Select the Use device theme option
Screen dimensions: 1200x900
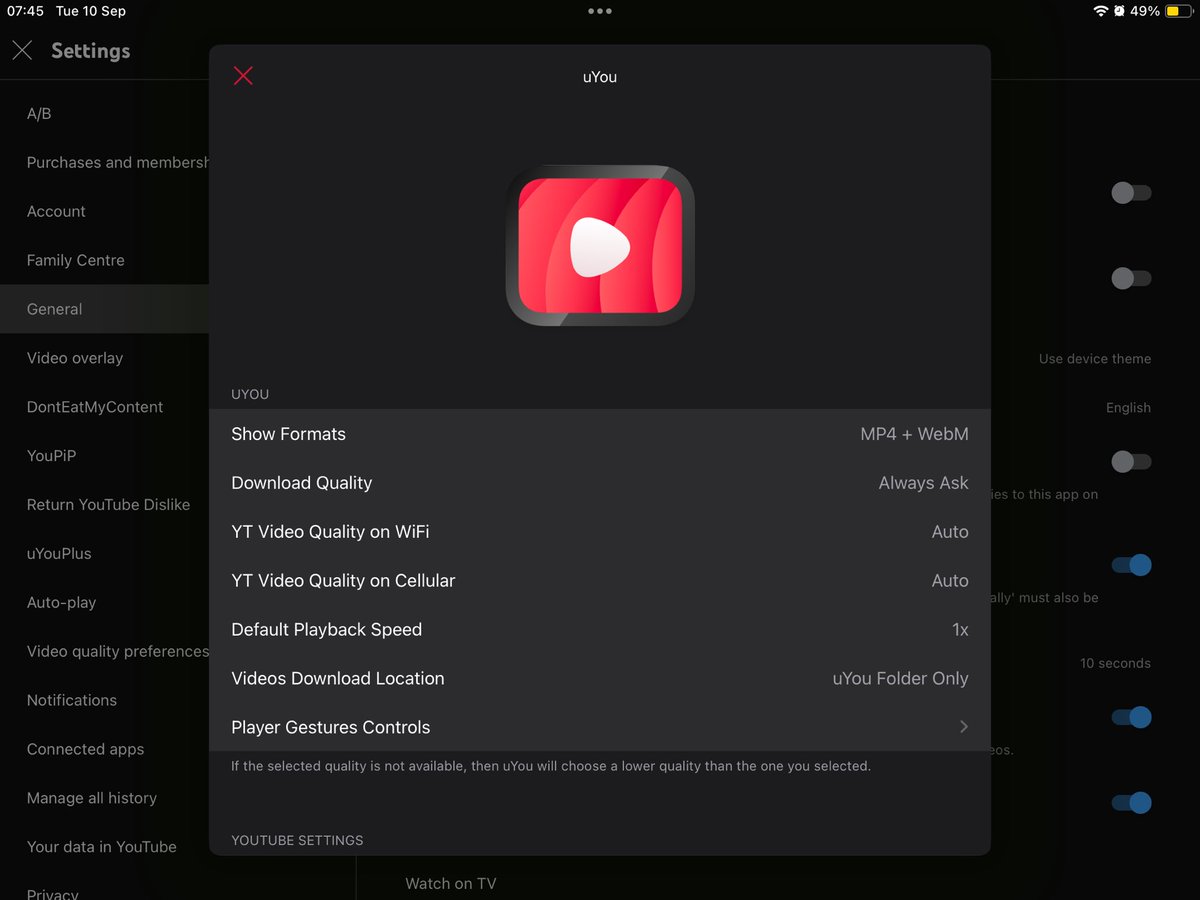coord(1094,359)
